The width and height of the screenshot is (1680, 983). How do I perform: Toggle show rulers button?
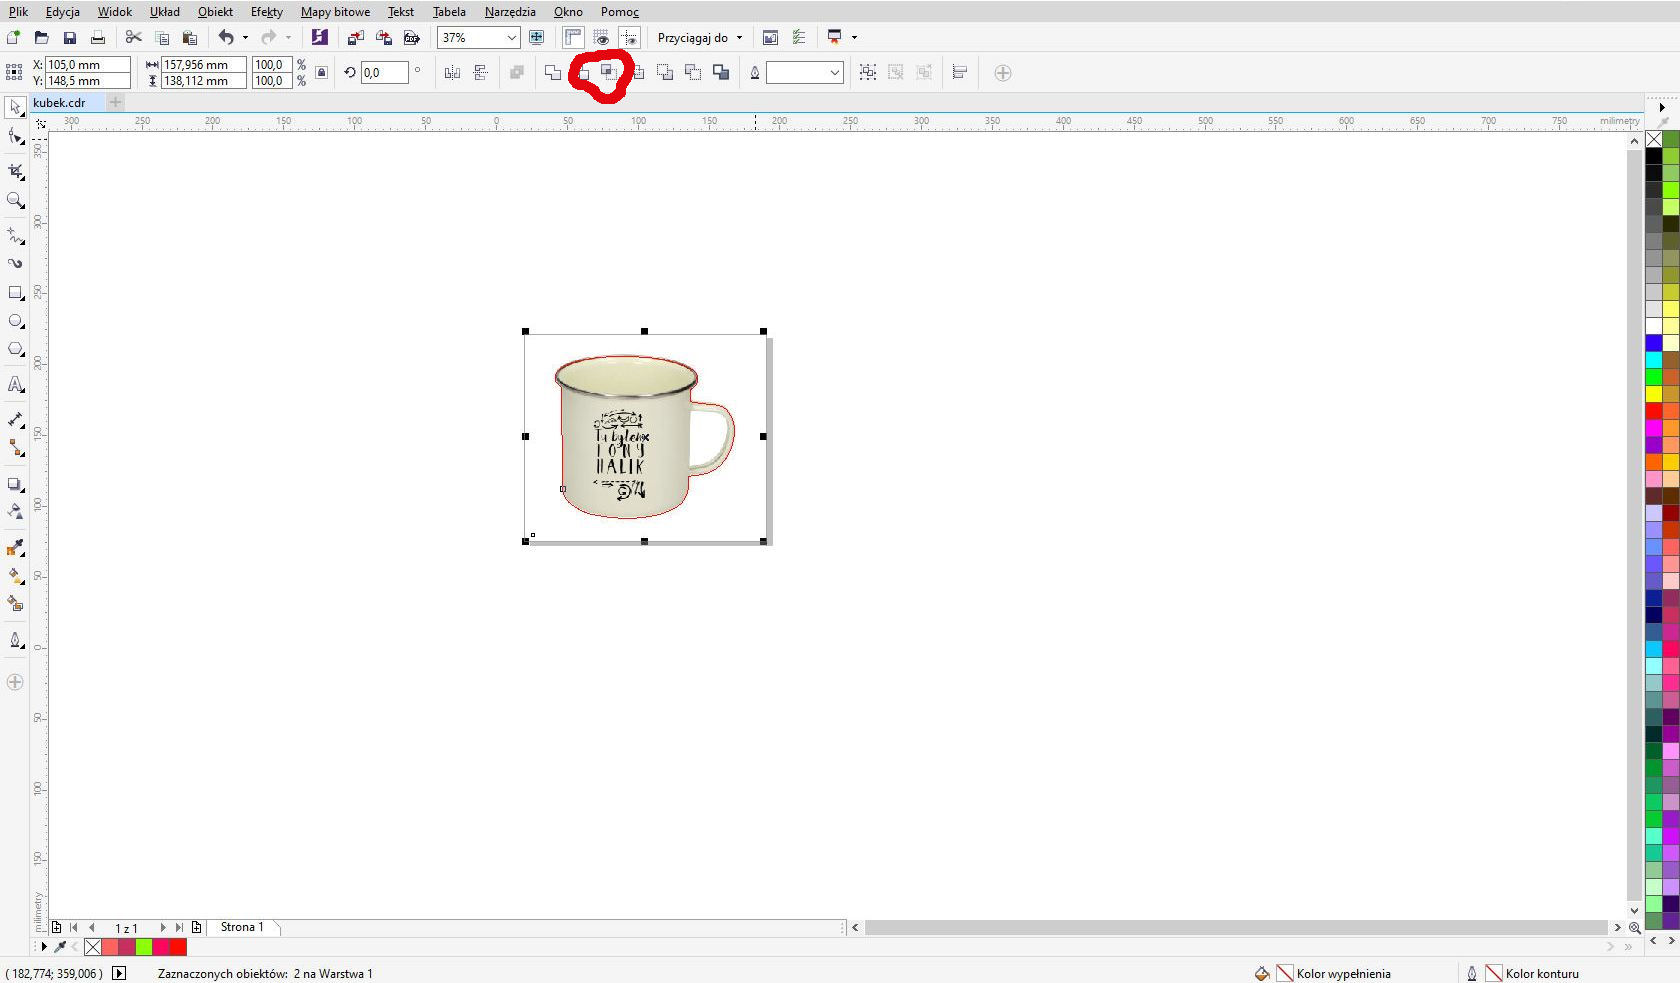572,38
